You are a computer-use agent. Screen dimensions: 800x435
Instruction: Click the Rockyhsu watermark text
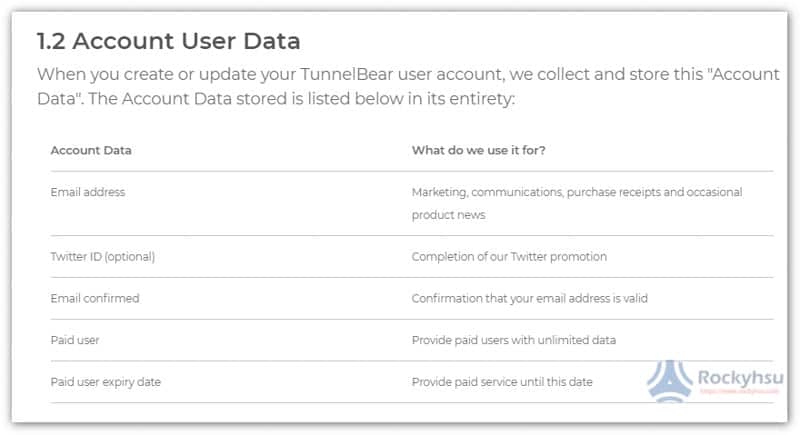coord(740,378)
